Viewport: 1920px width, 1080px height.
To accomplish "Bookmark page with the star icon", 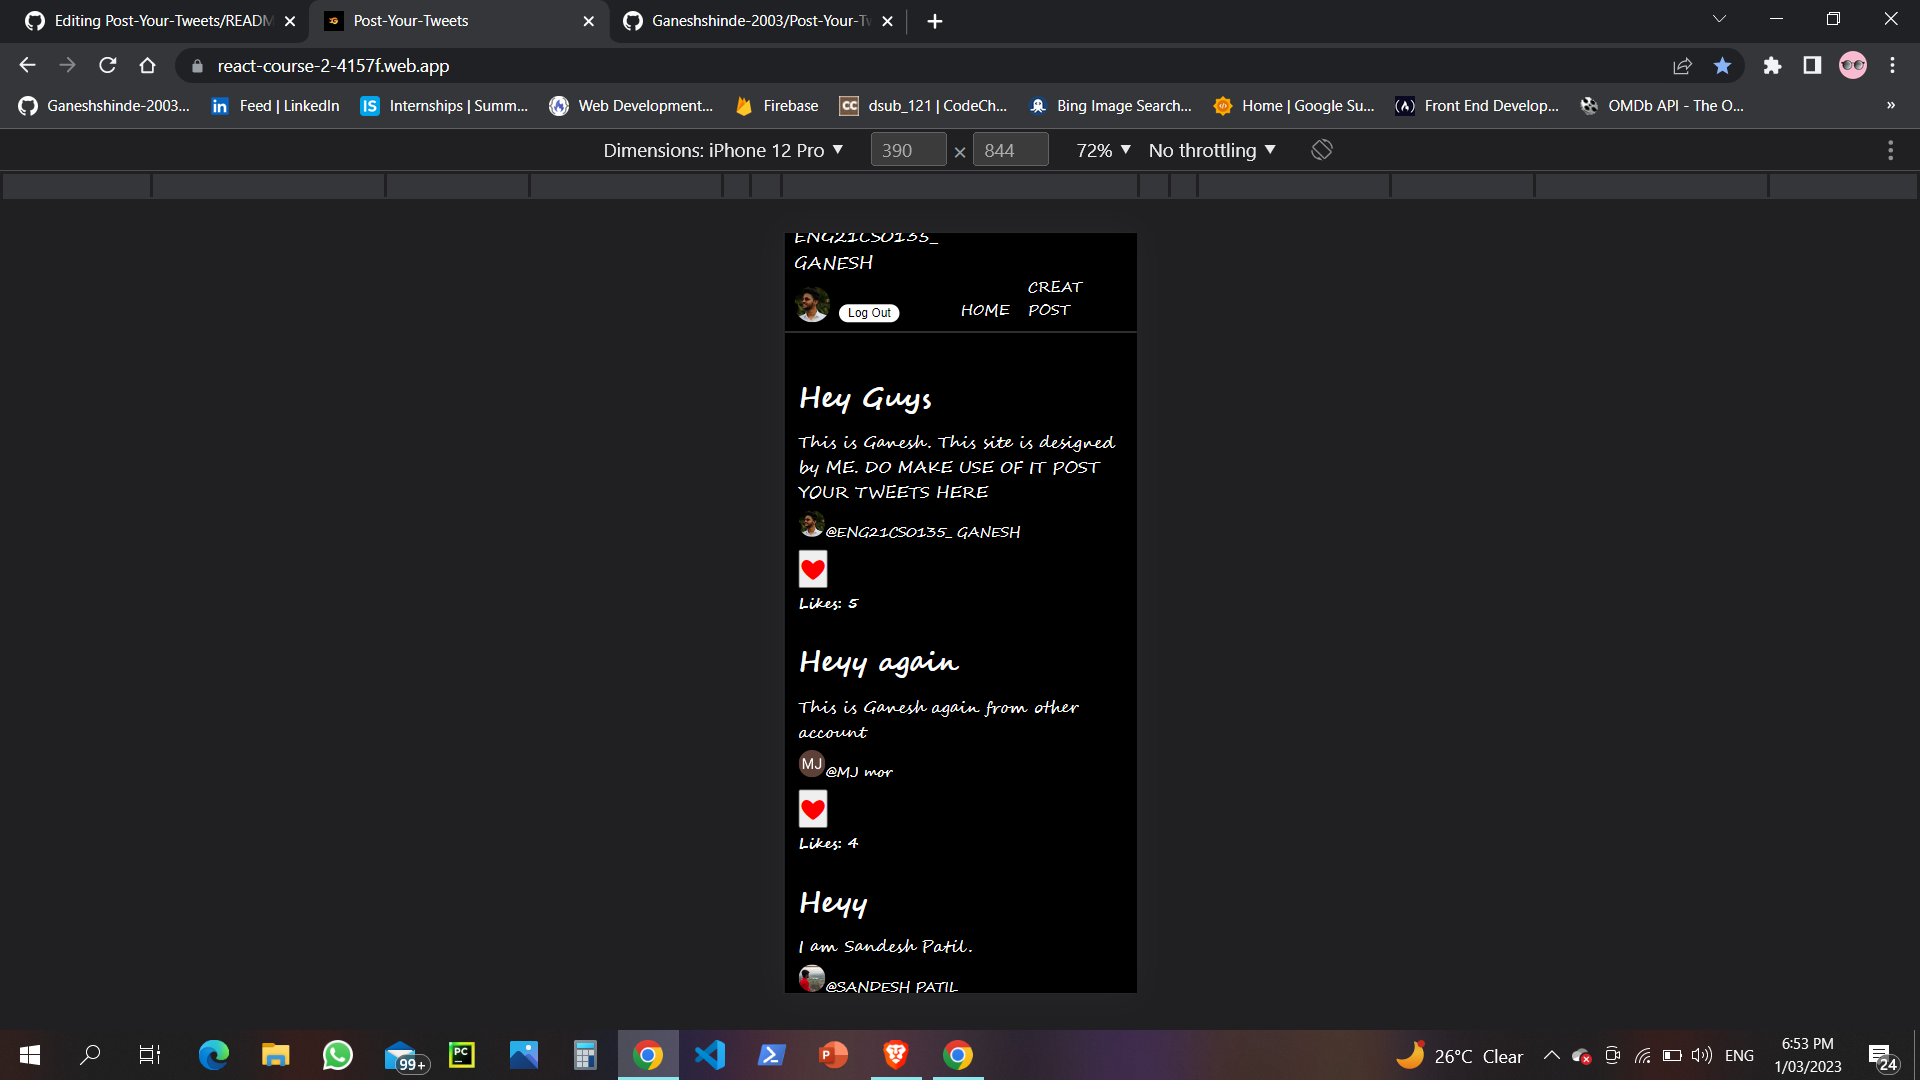I will [x=1722, y=66].
